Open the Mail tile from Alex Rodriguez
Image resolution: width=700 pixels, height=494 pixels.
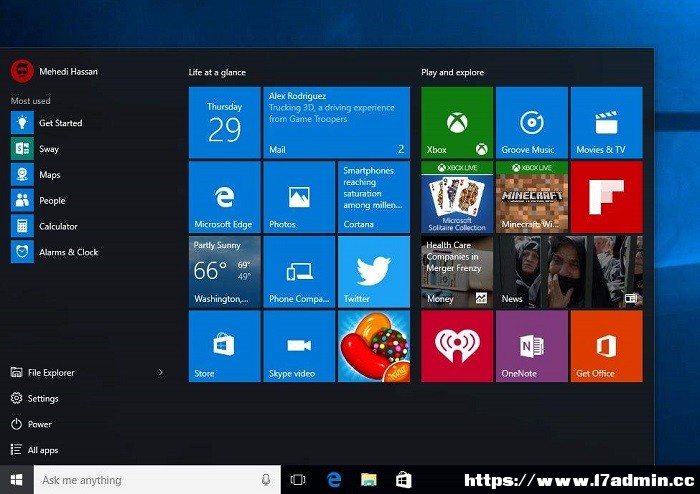[337, 123]
